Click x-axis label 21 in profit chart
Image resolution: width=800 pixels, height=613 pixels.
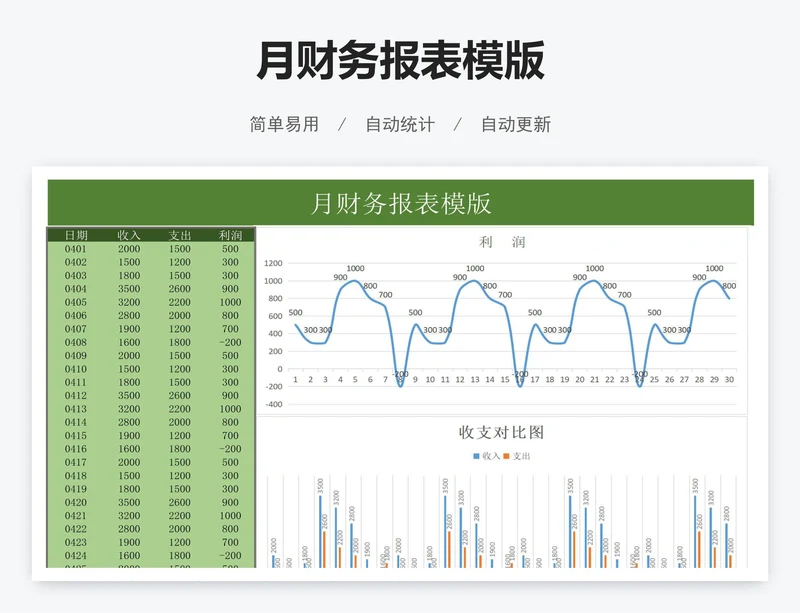coord(594,379)
